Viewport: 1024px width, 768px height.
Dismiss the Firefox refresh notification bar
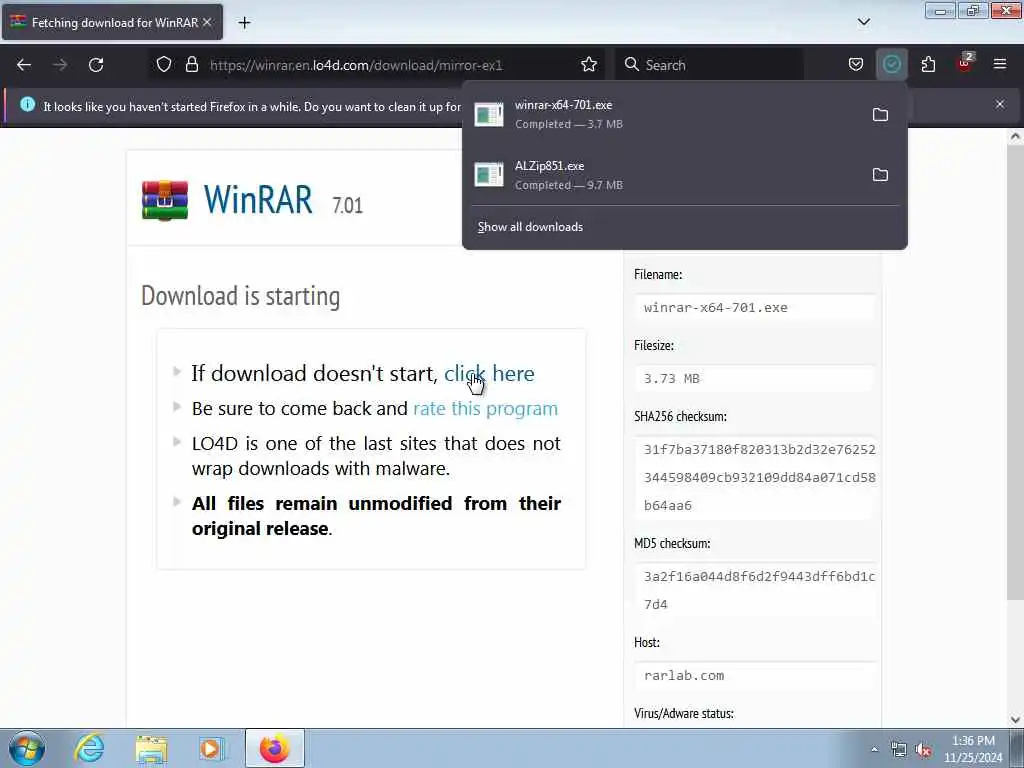tap(1000, 104)
